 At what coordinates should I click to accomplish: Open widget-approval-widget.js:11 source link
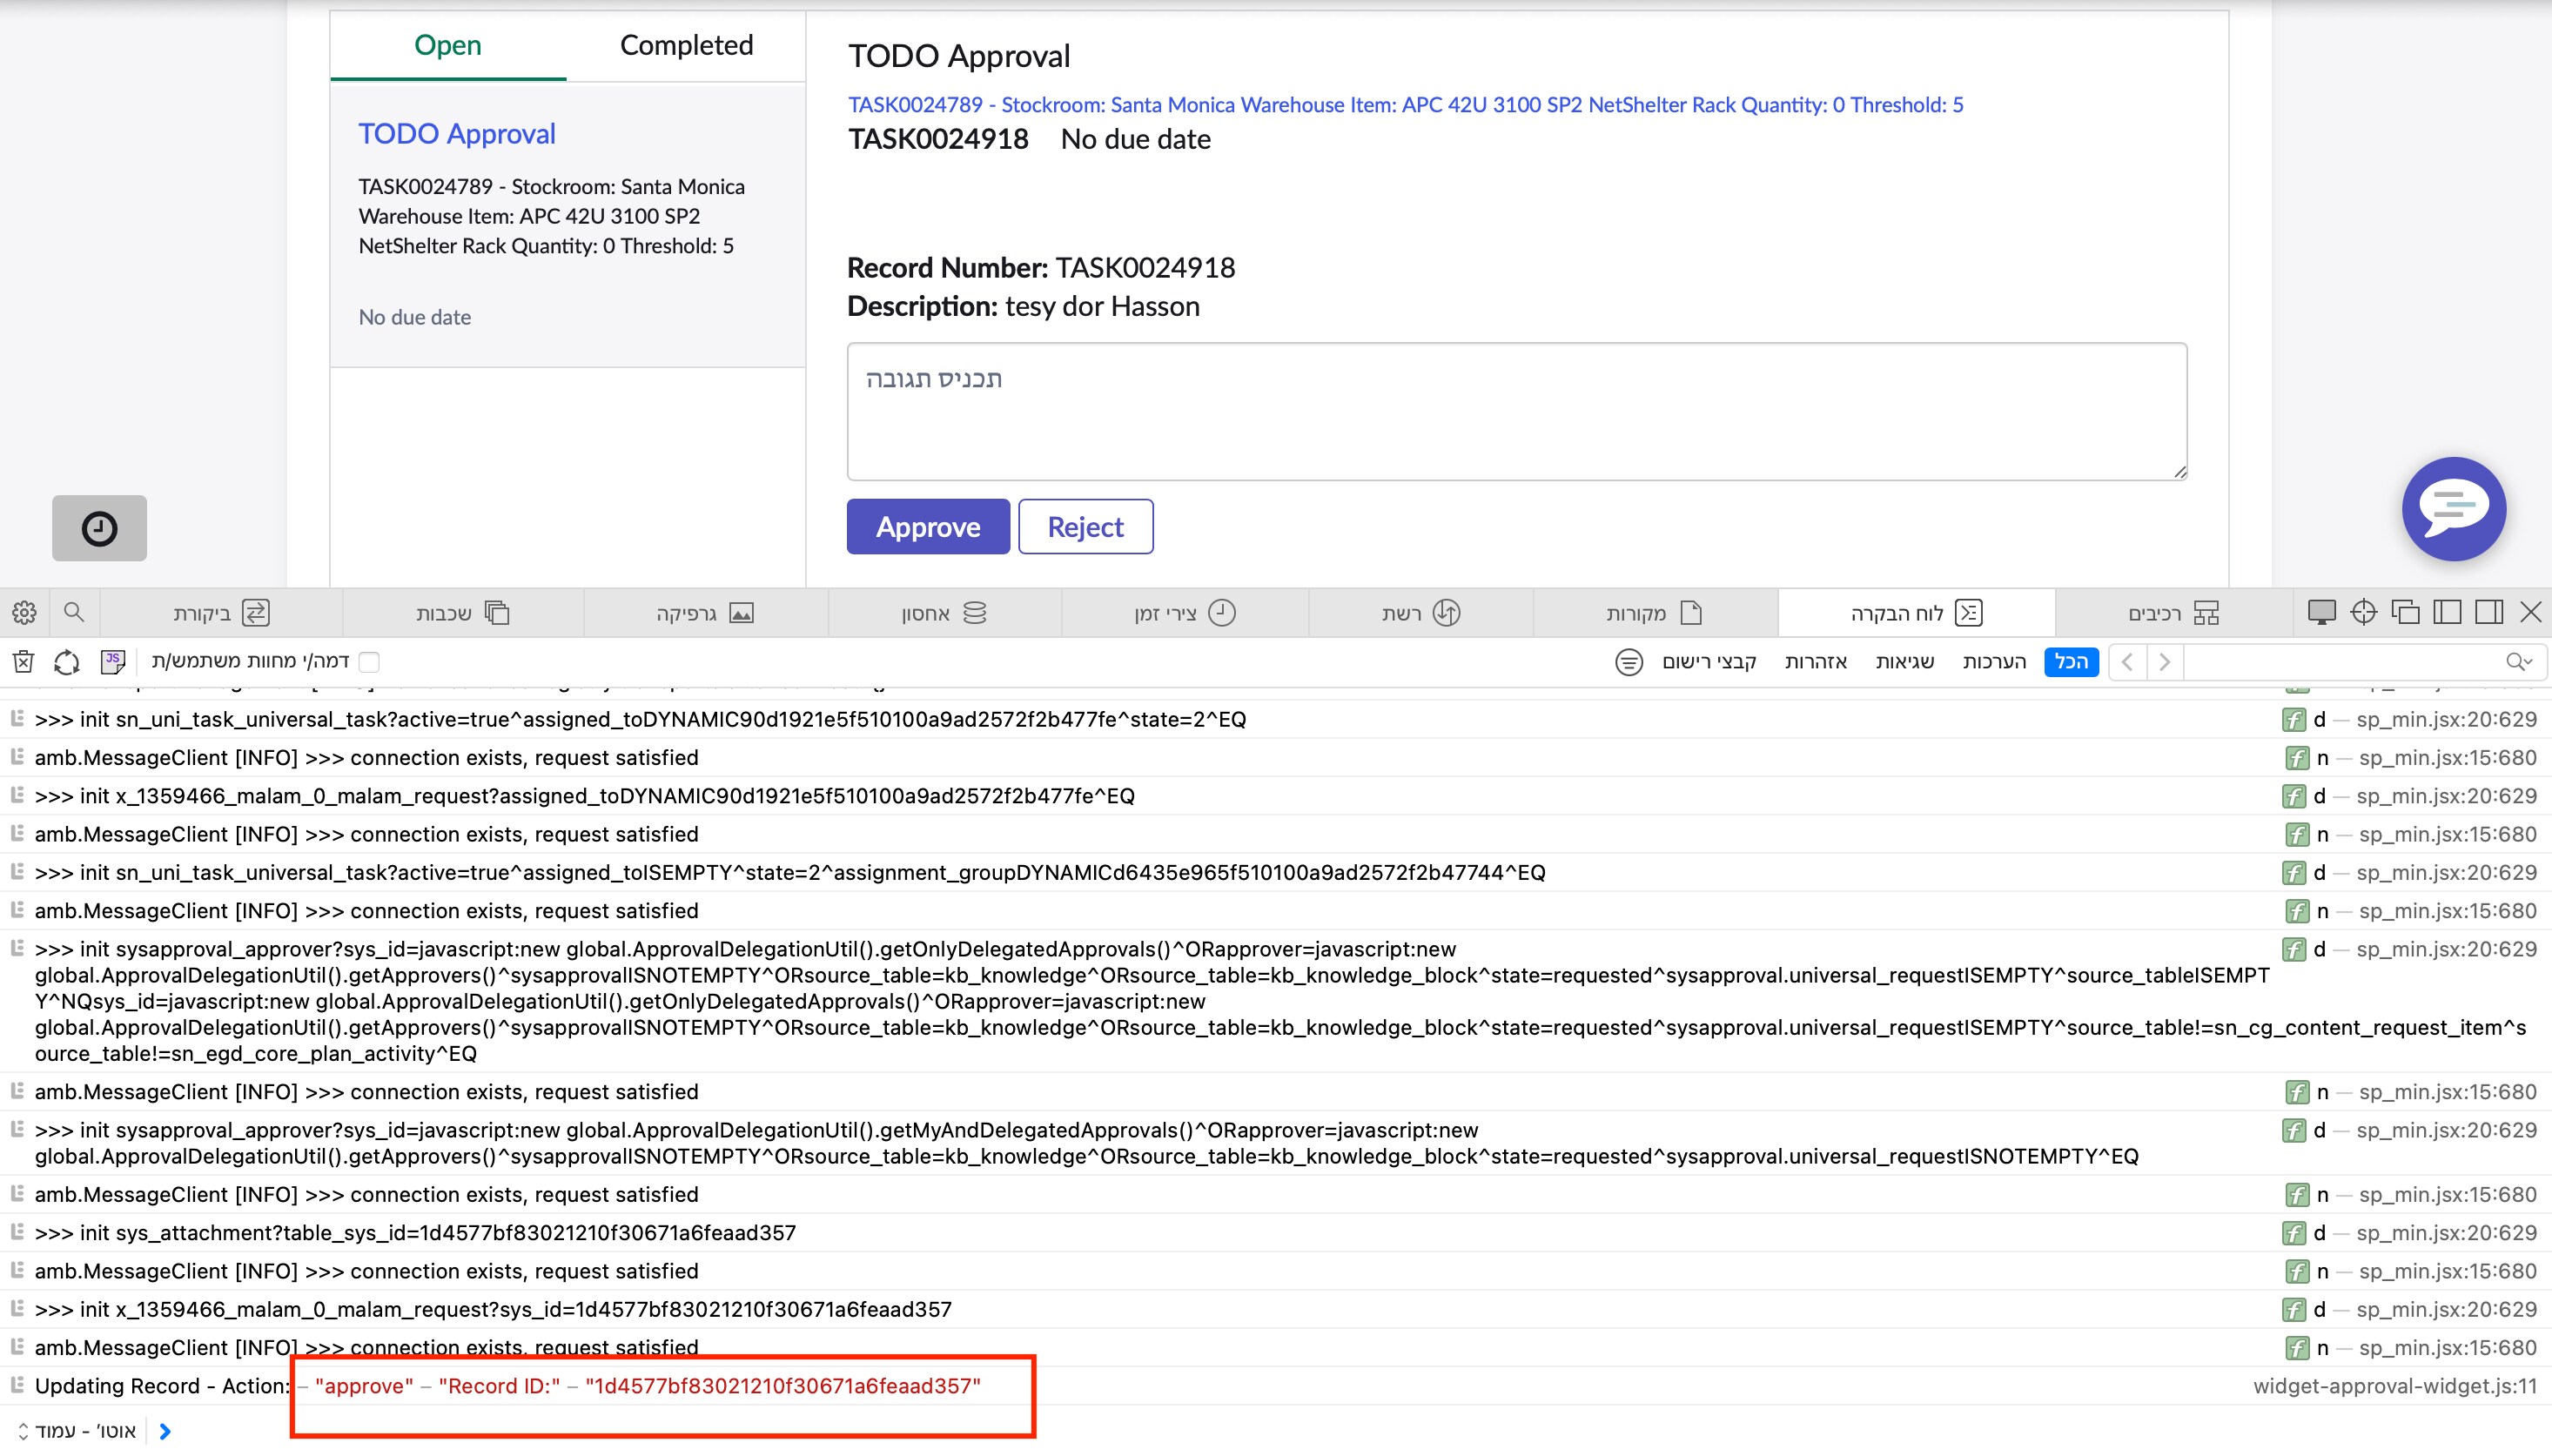(x=2395, y=1385)
